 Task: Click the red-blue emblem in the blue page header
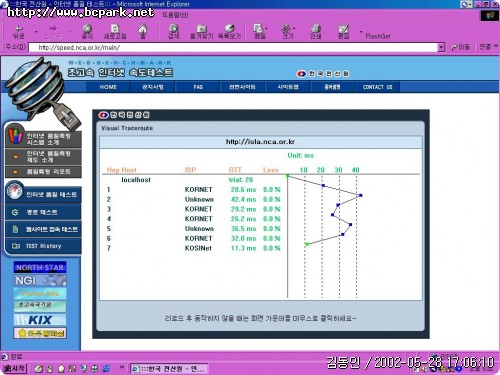coord(301,74)
